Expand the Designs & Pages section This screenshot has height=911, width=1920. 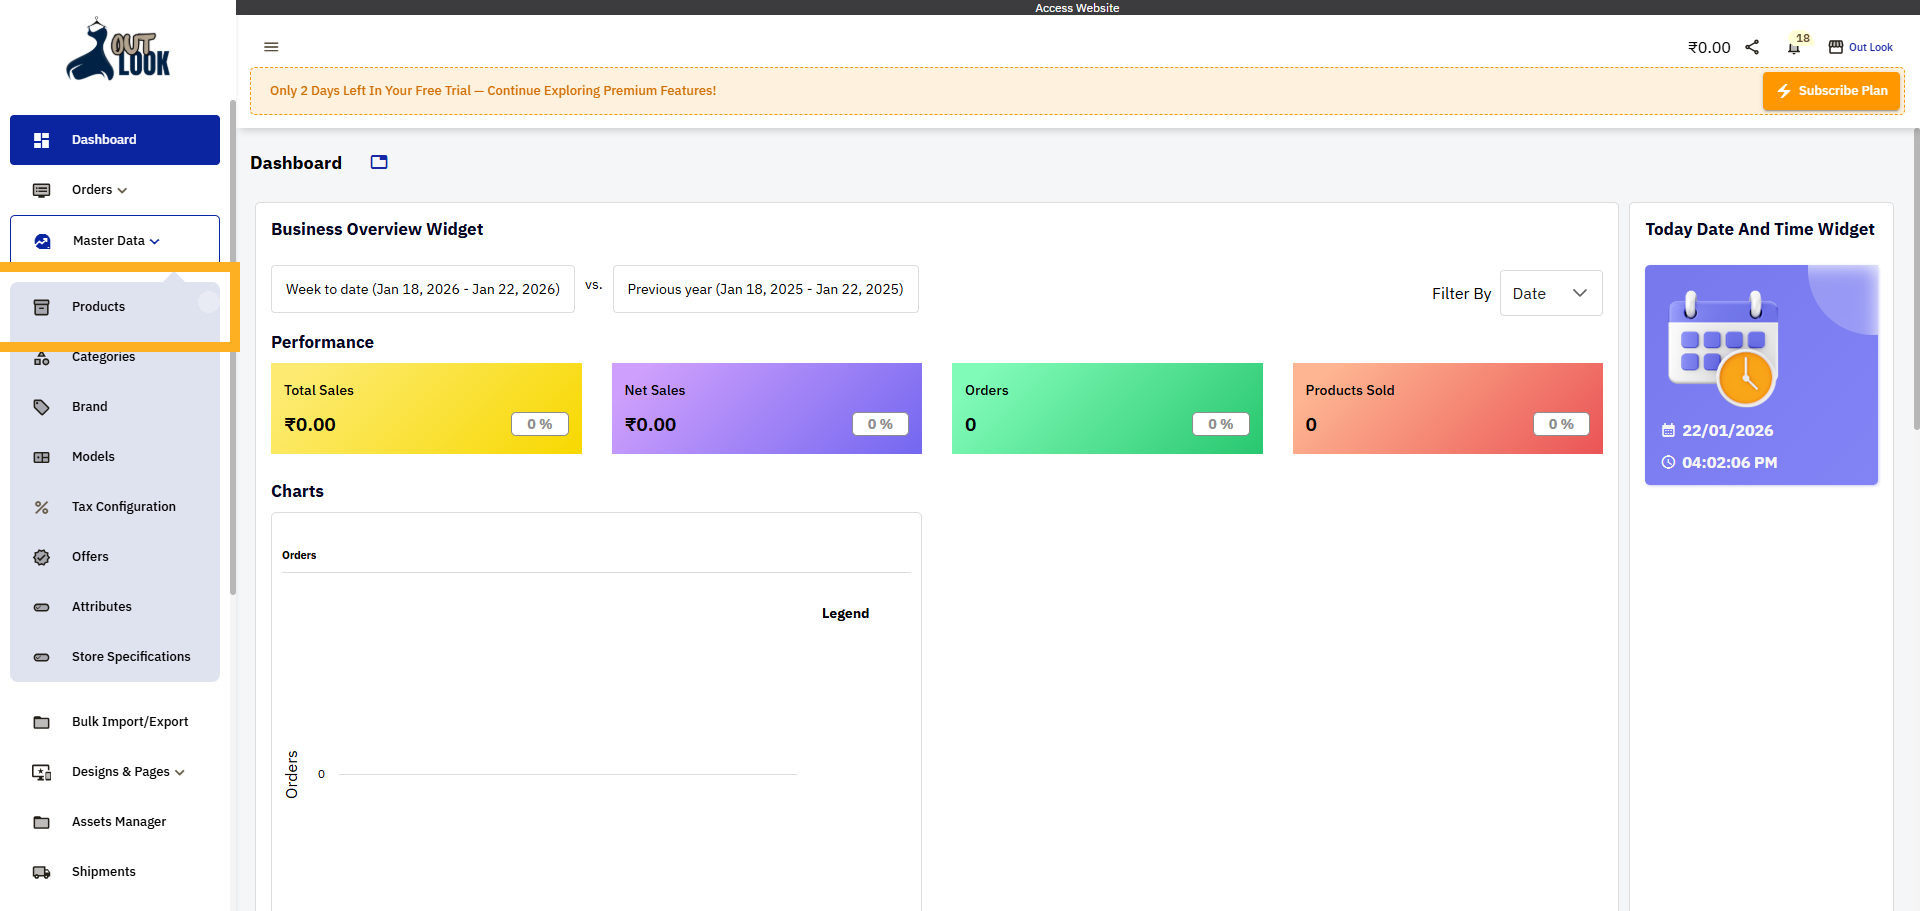click(127, 772)
